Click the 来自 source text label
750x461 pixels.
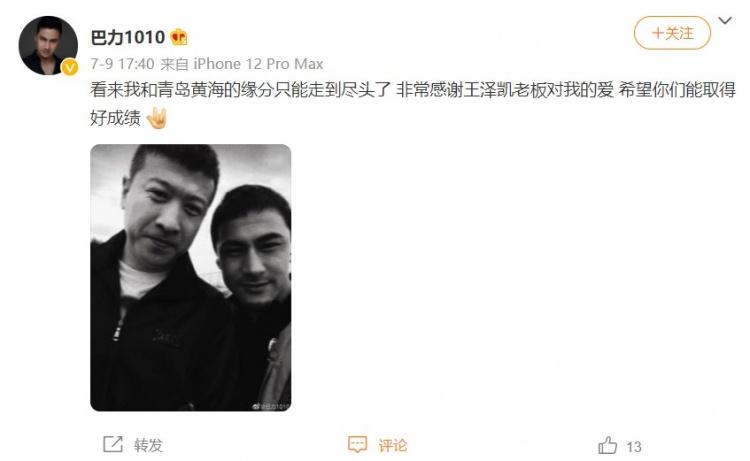click(x=175, y=64)
